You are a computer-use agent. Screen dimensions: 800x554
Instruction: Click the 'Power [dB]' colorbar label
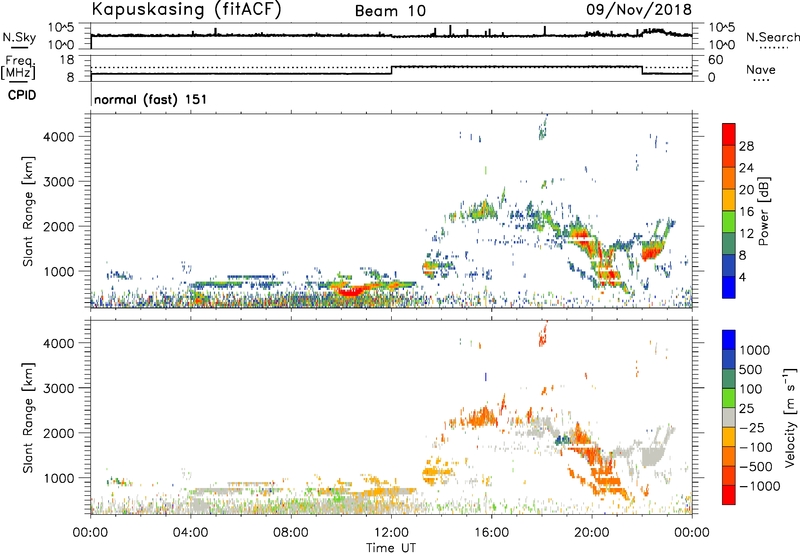[763, 211]
